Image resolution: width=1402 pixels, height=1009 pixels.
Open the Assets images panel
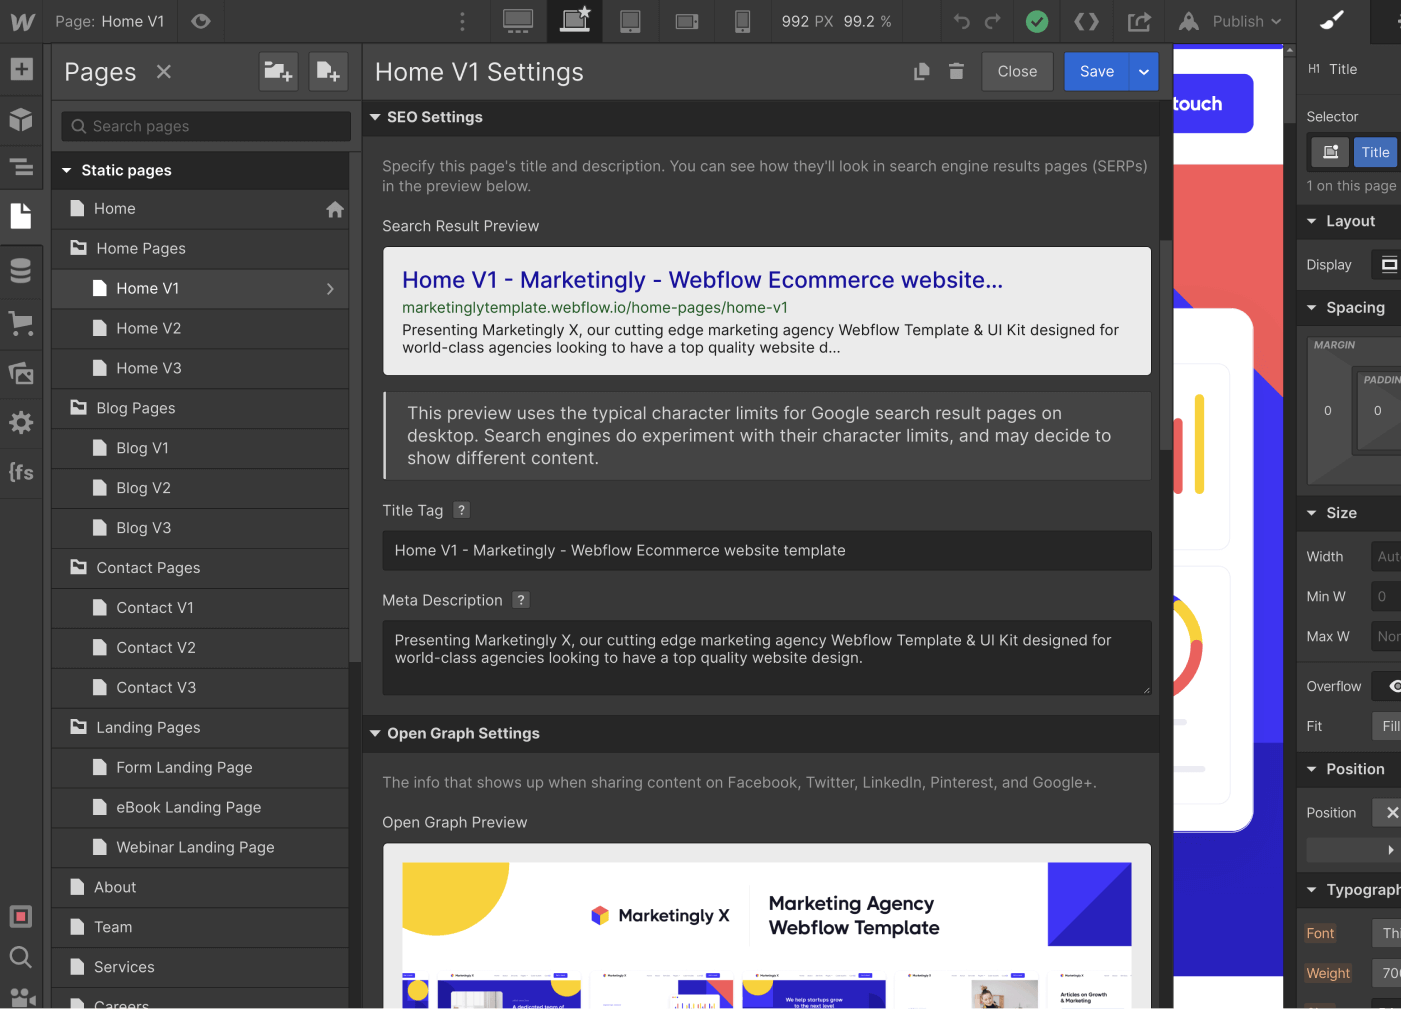coord(21,373)
